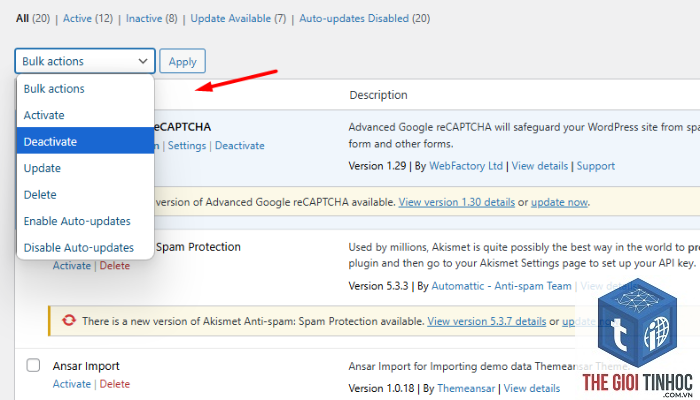
Task: Open View version 1.30 details link
Action: click(x=457, y=202)
